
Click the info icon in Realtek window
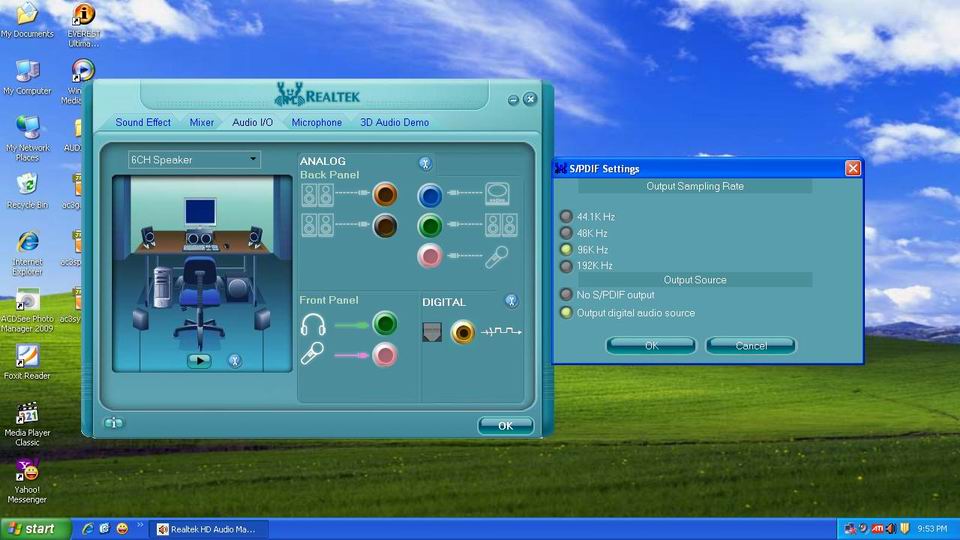pyautogui.click(x=113, y=423)
